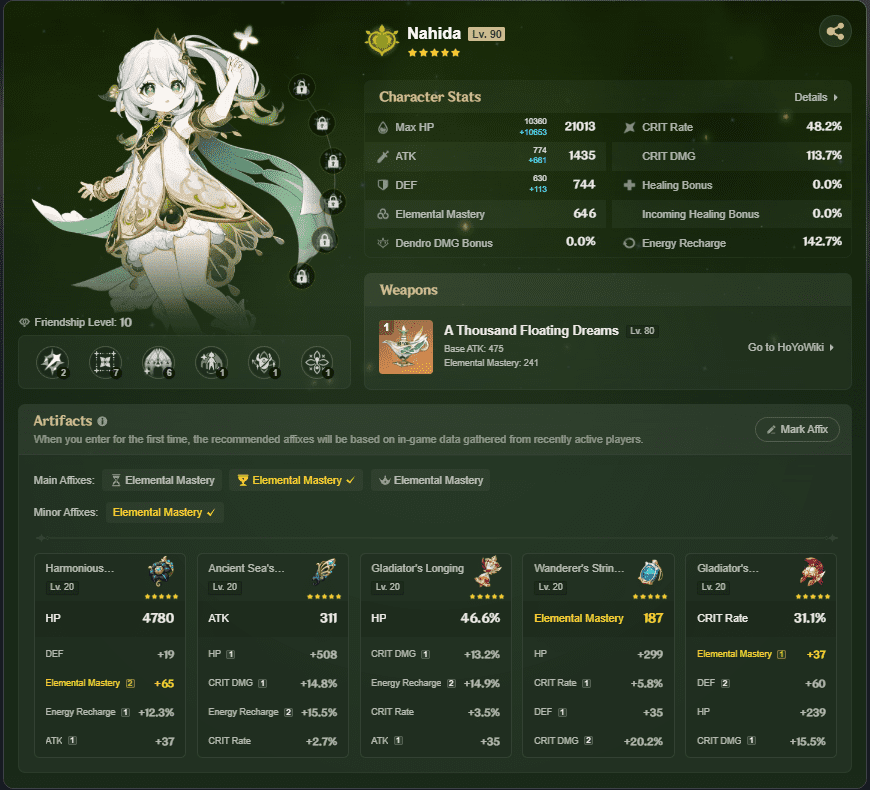Open Go to HoYoWiki link
This screenshot has height=790, width=870.
point(791,347)
